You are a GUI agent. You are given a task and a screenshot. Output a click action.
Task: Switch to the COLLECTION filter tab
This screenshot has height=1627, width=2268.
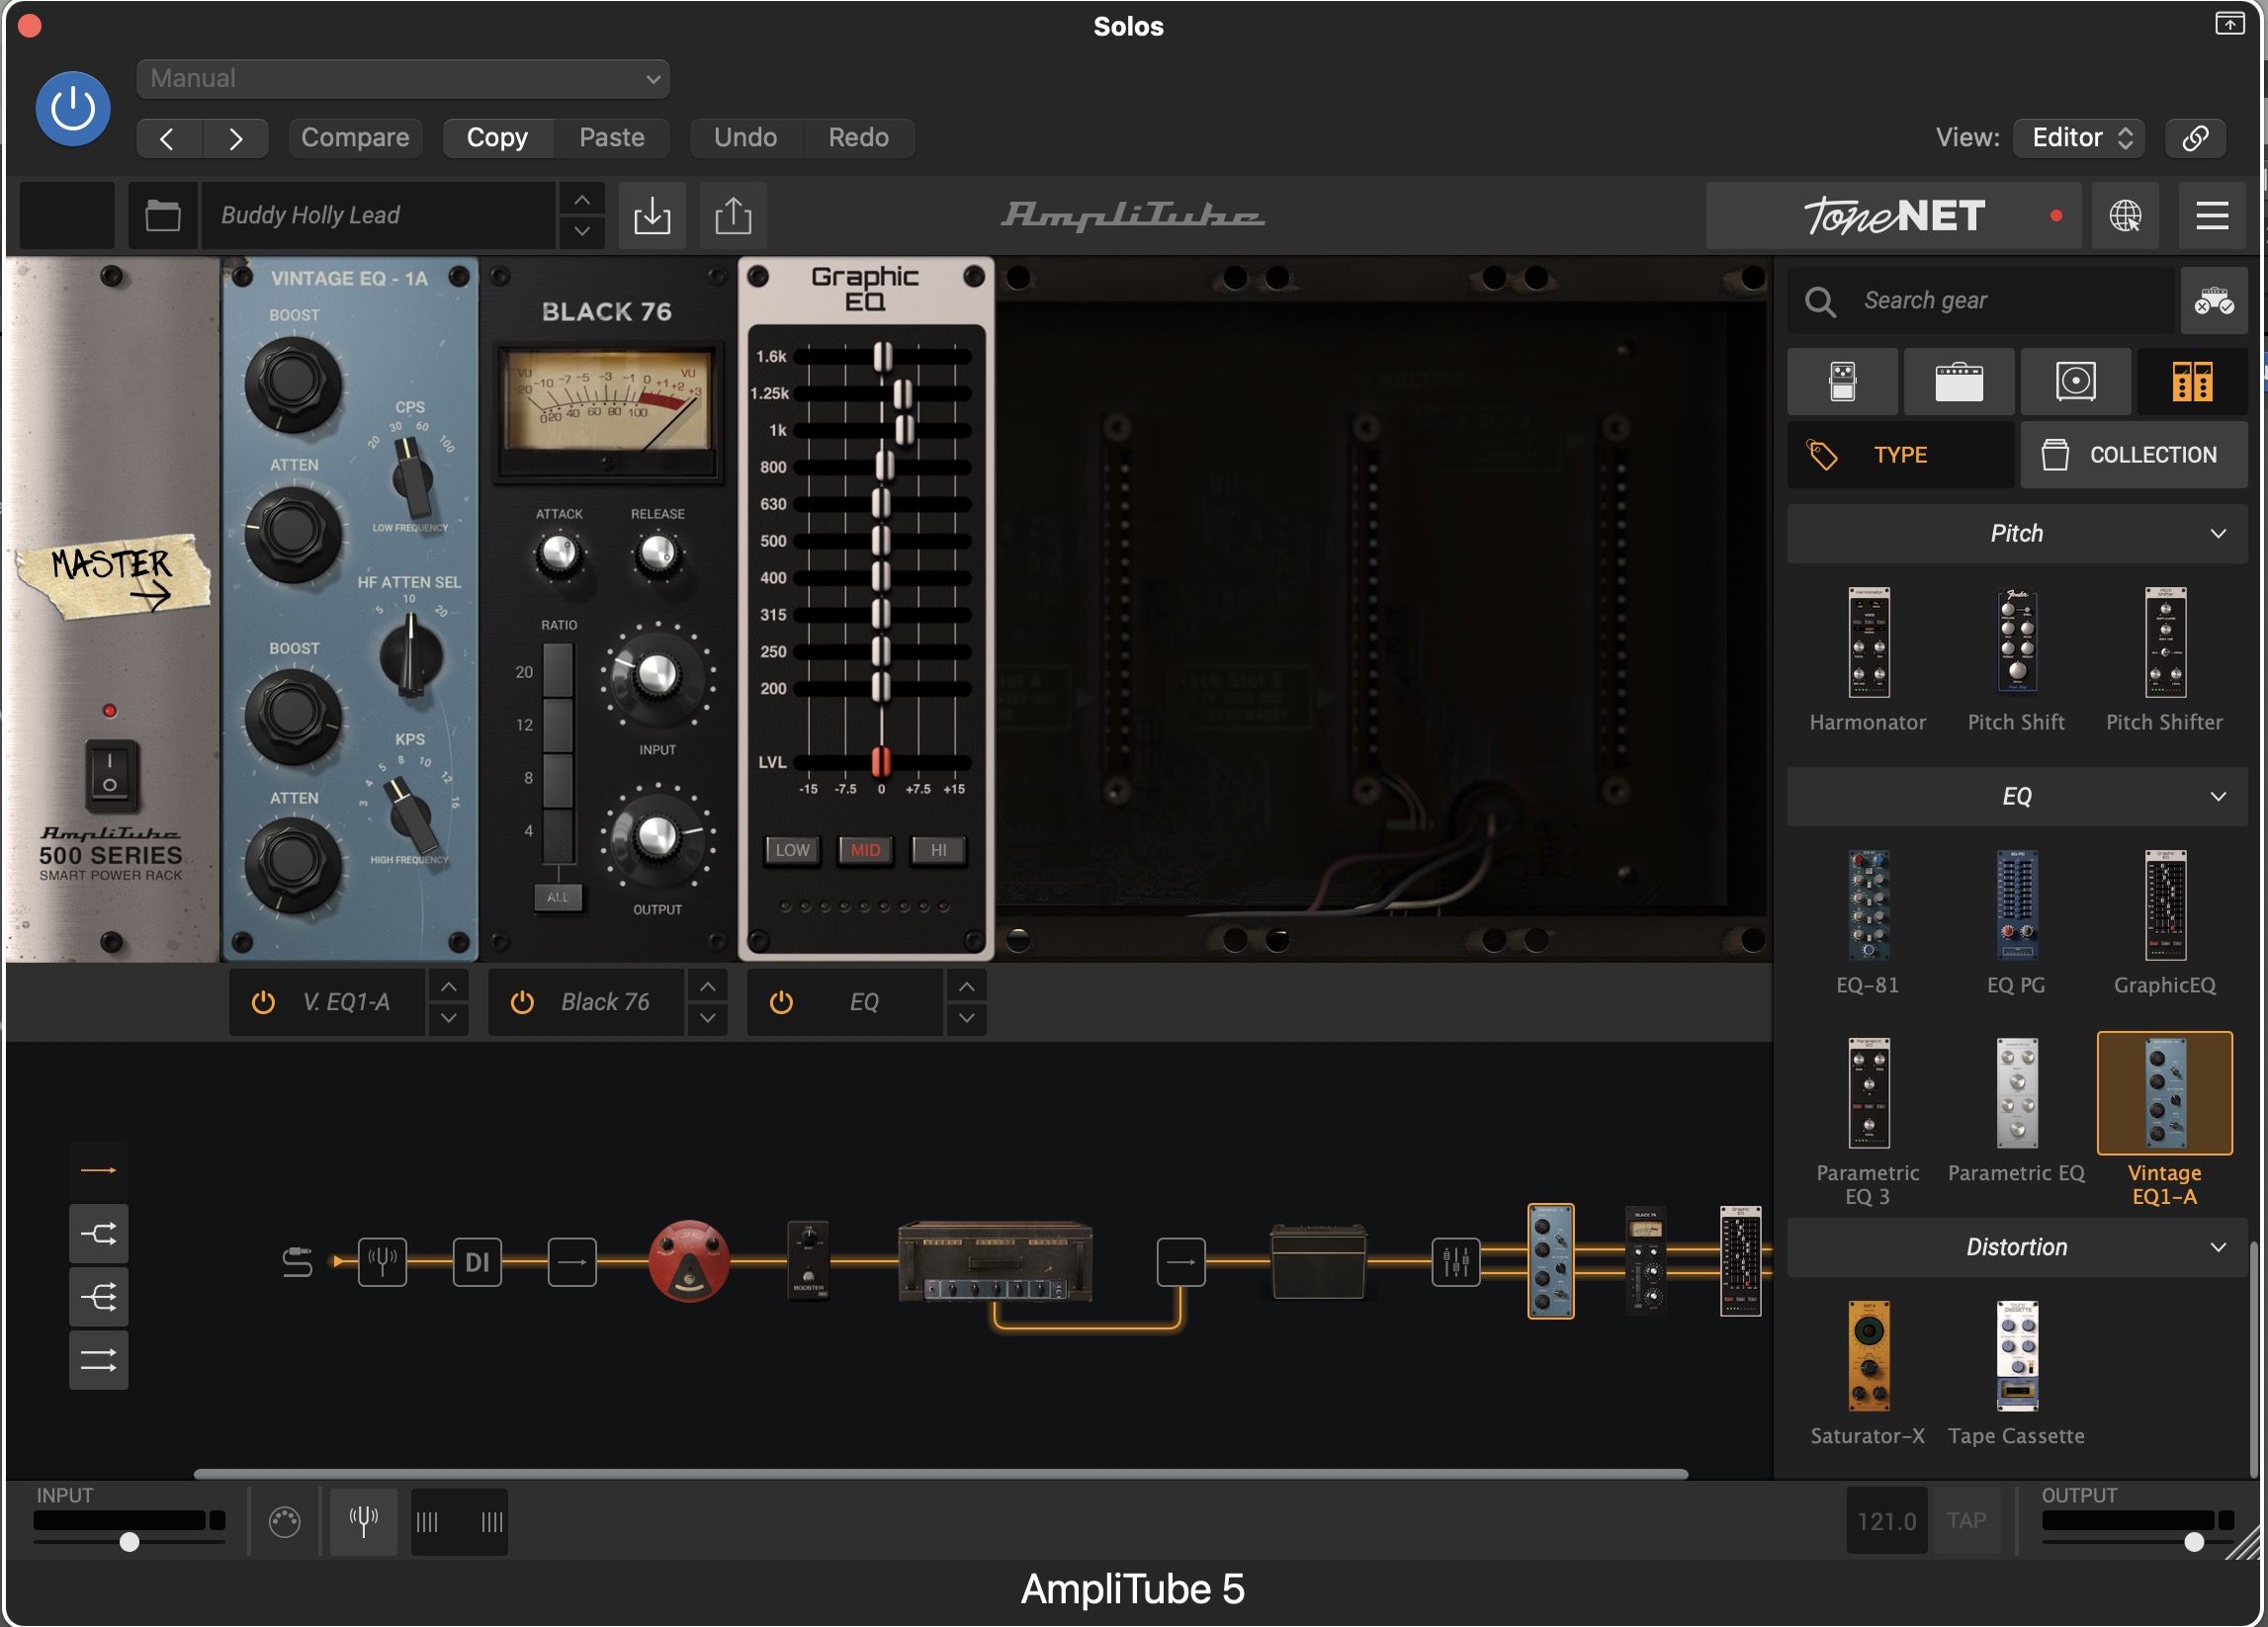point(2134,455)
